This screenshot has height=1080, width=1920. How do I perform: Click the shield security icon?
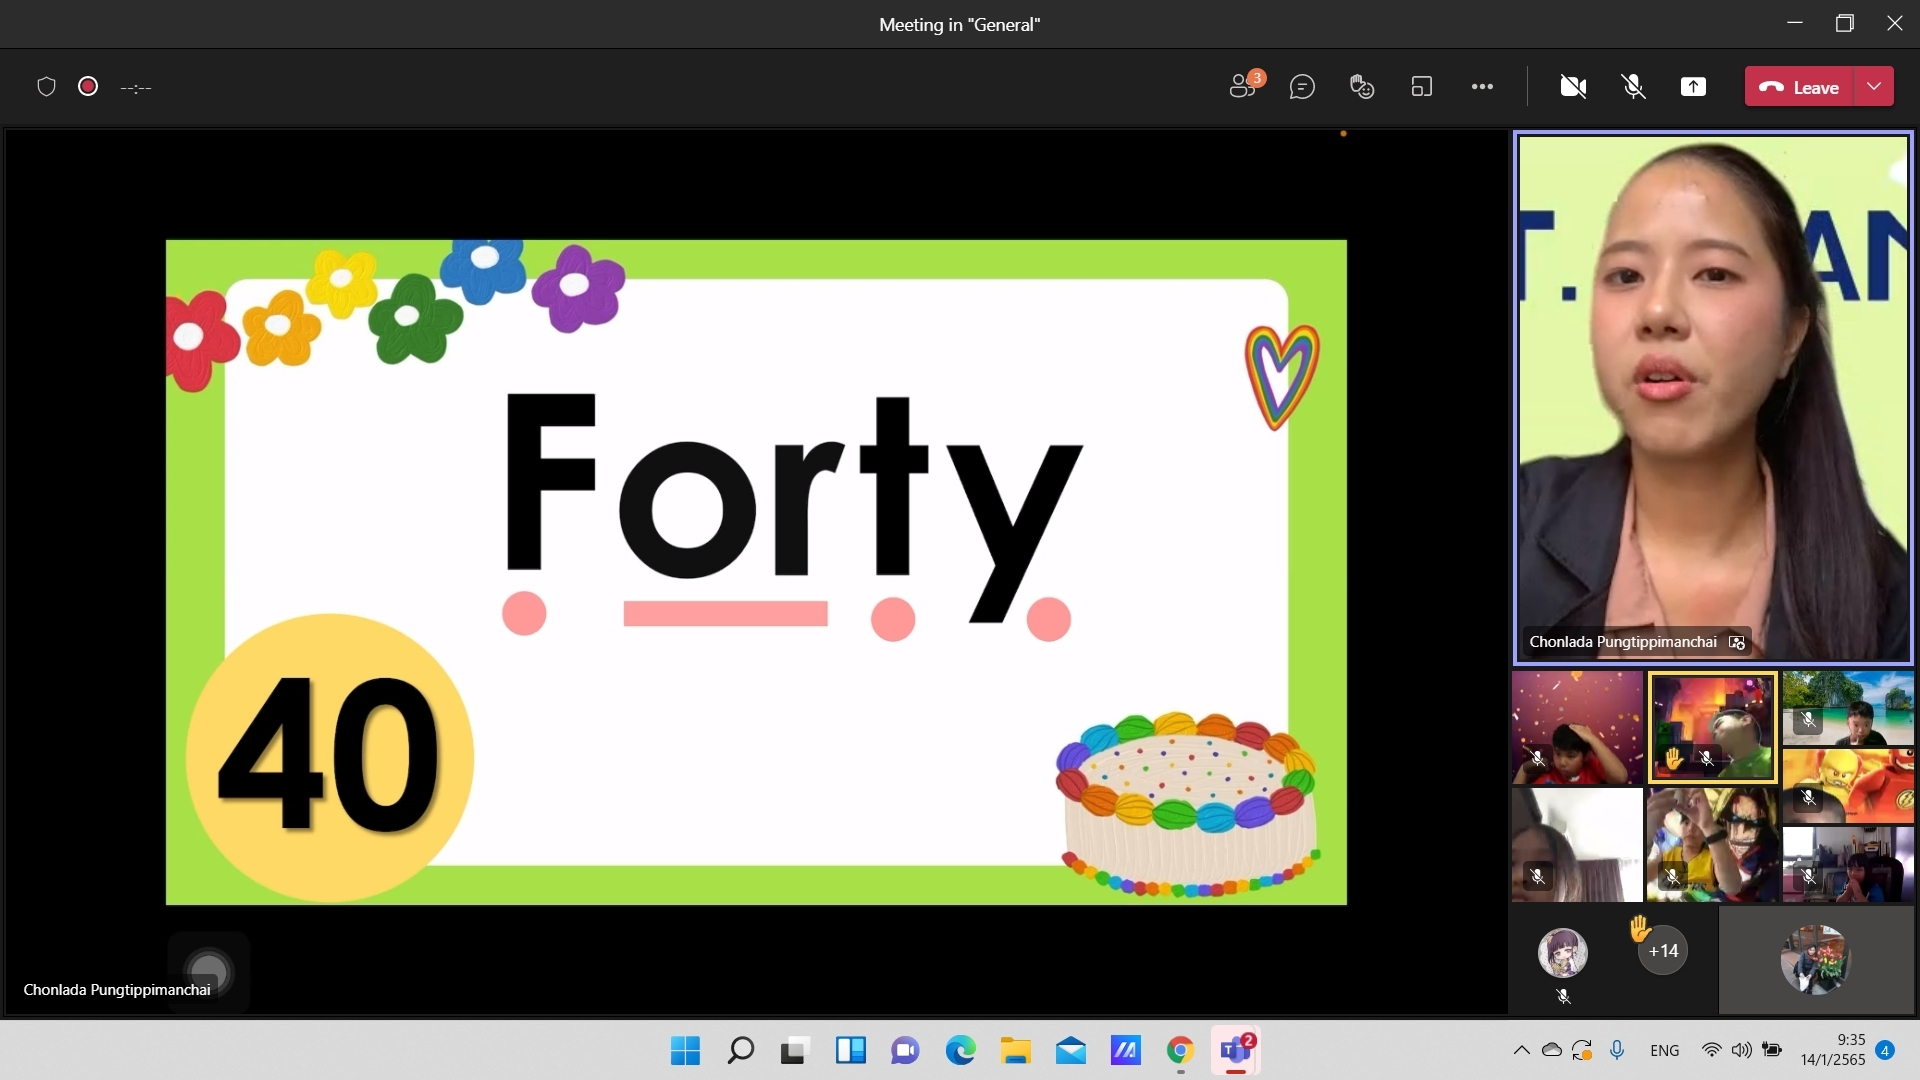click(x=46, y=87)
